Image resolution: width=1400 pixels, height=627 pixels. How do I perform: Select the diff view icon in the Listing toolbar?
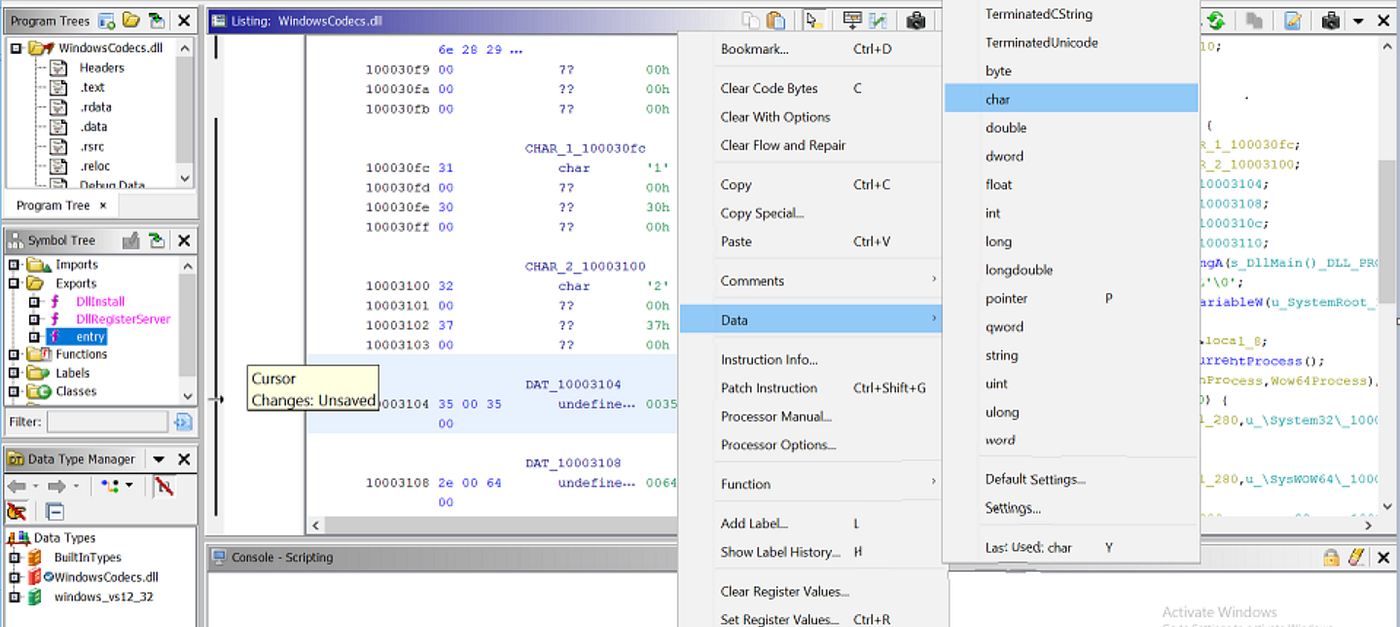click(878, 20)
